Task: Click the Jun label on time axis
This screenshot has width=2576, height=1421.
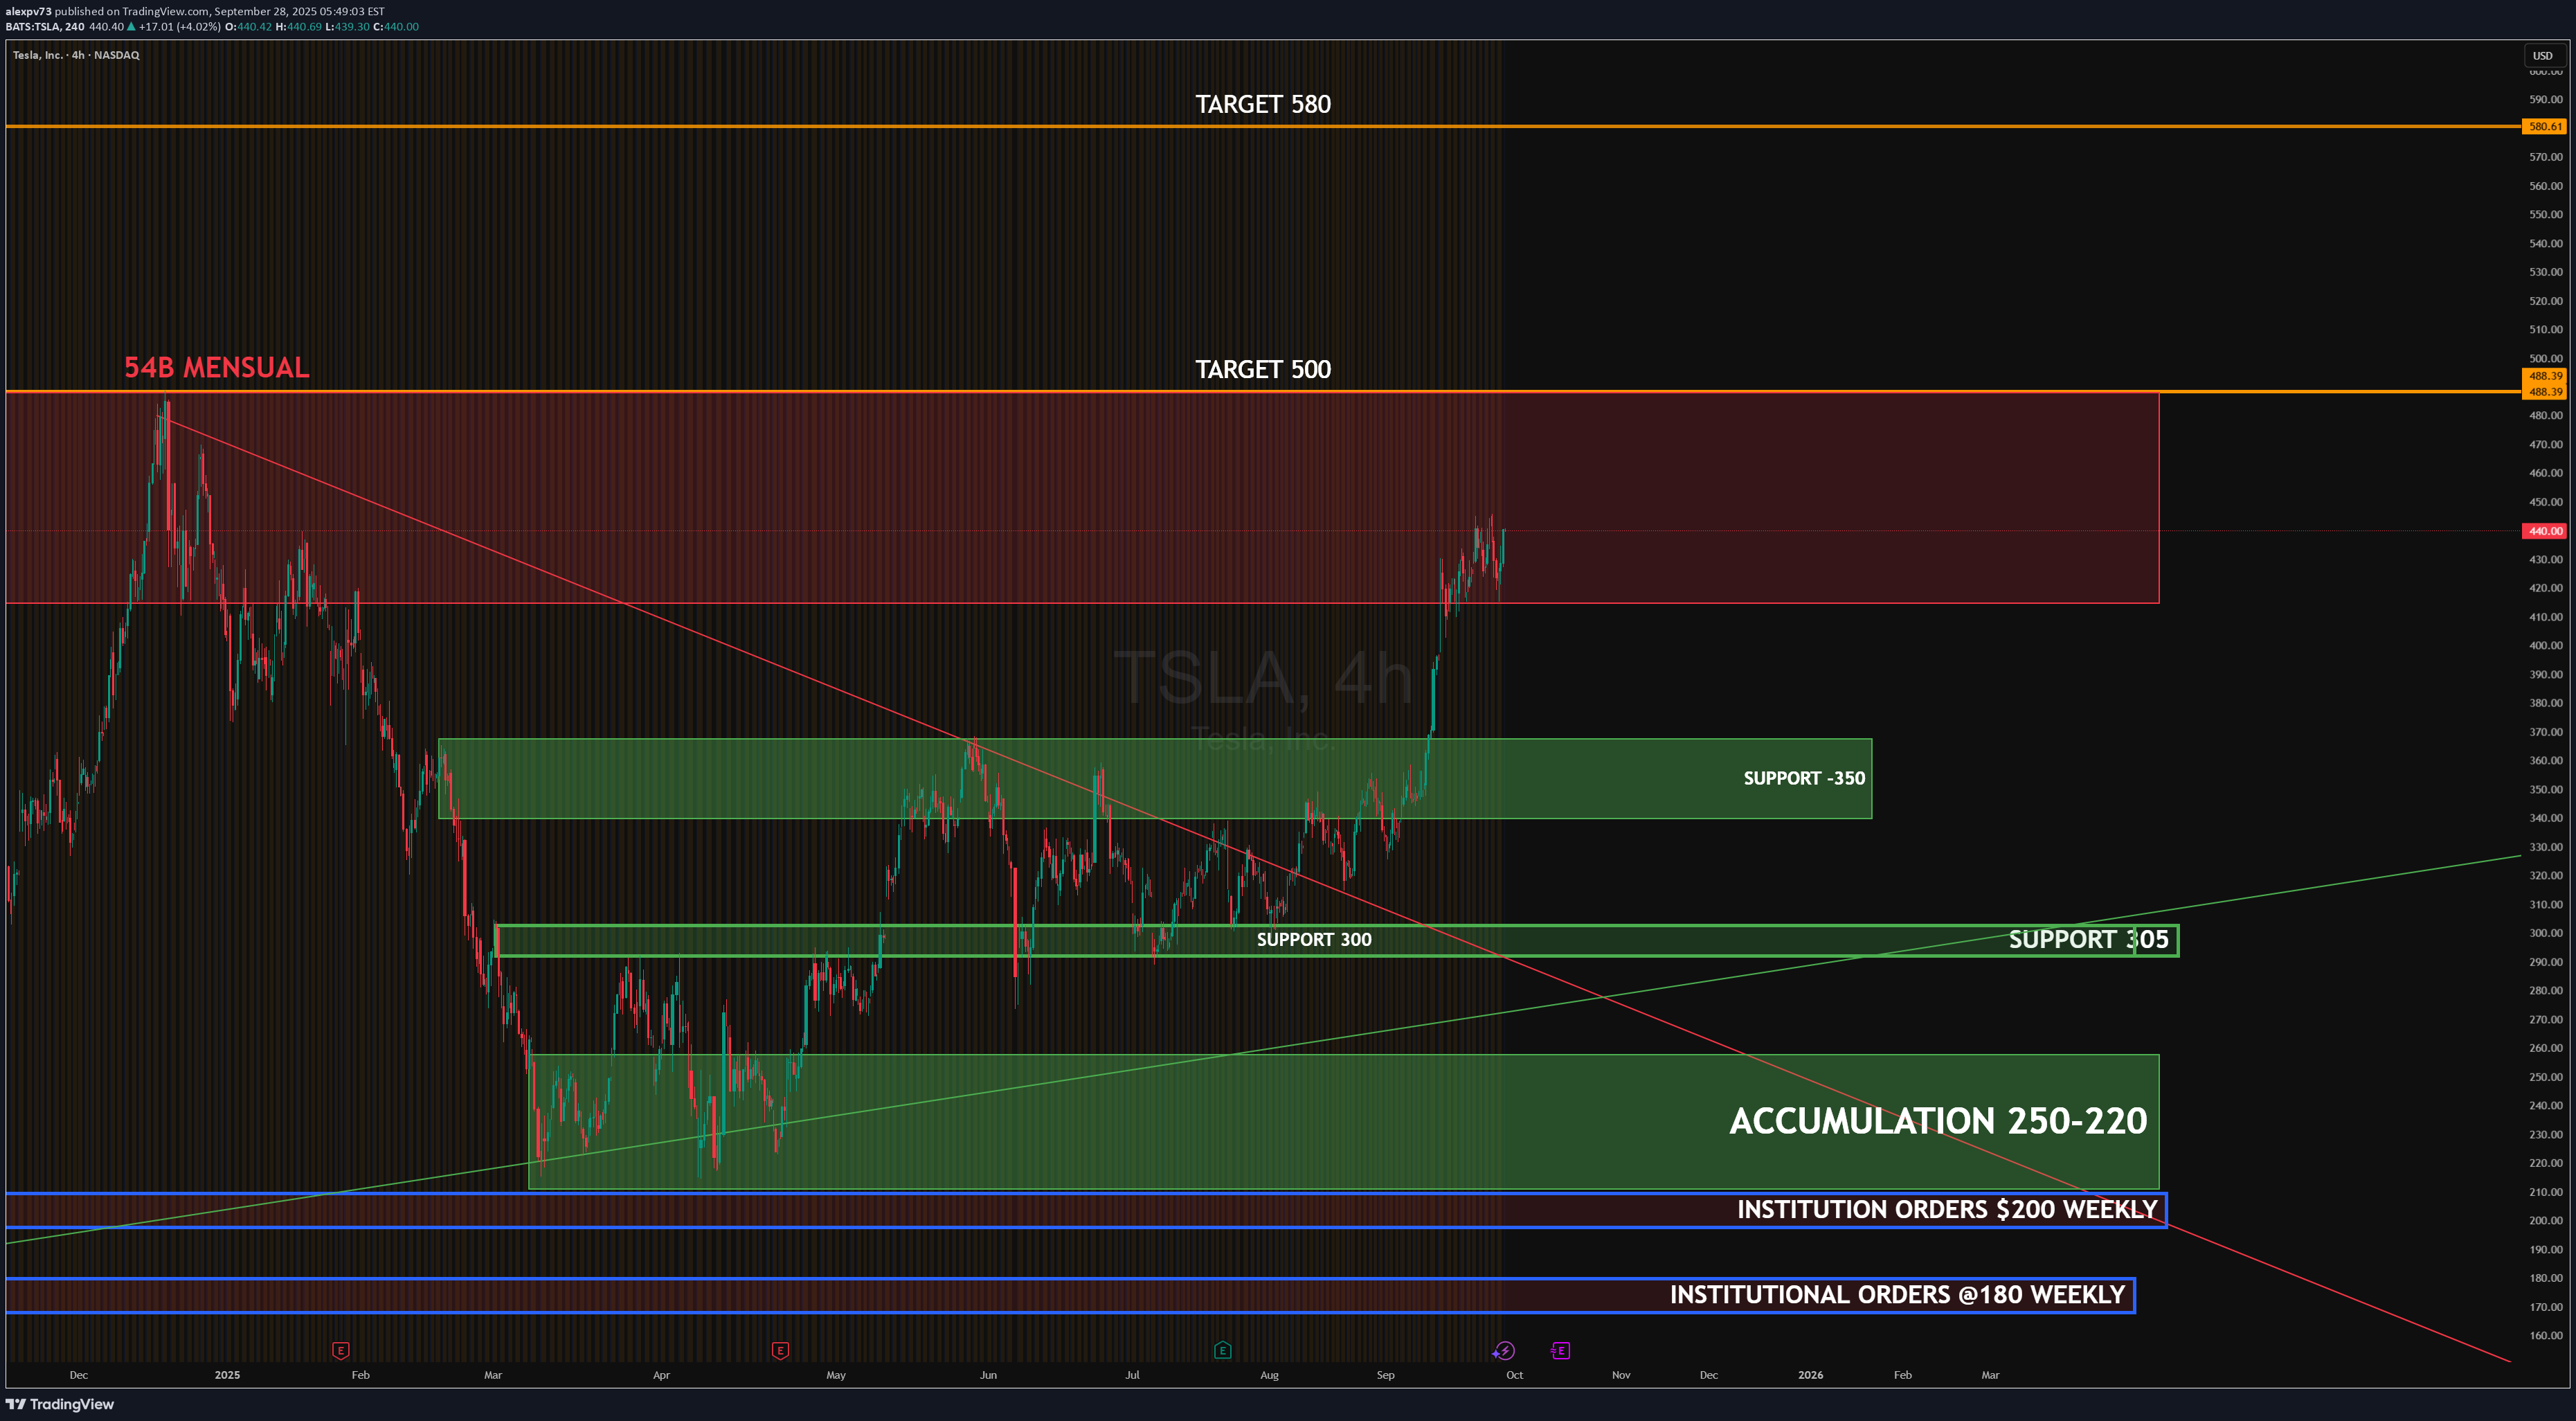Action: [x=988, y=1375]
